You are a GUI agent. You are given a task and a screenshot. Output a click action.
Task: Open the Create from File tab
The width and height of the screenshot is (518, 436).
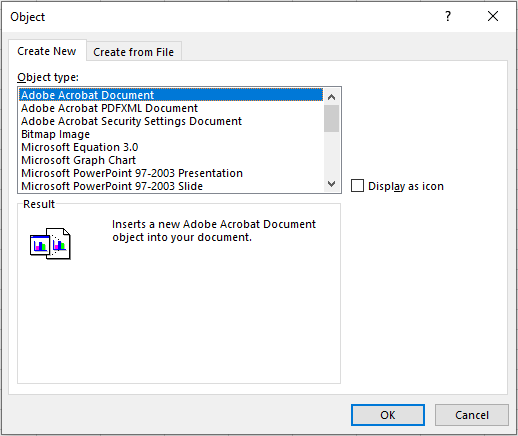tap(134, 52)
